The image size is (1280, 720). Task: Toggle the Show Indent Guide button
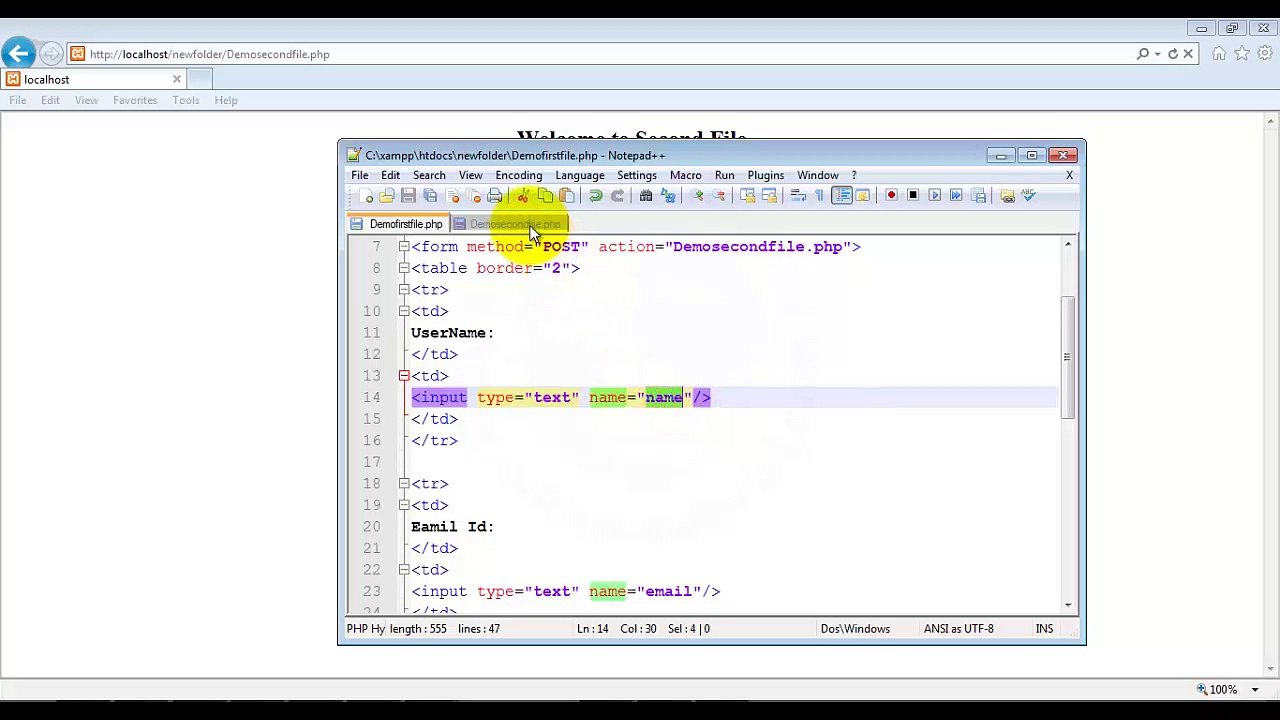tap(844, 196)
